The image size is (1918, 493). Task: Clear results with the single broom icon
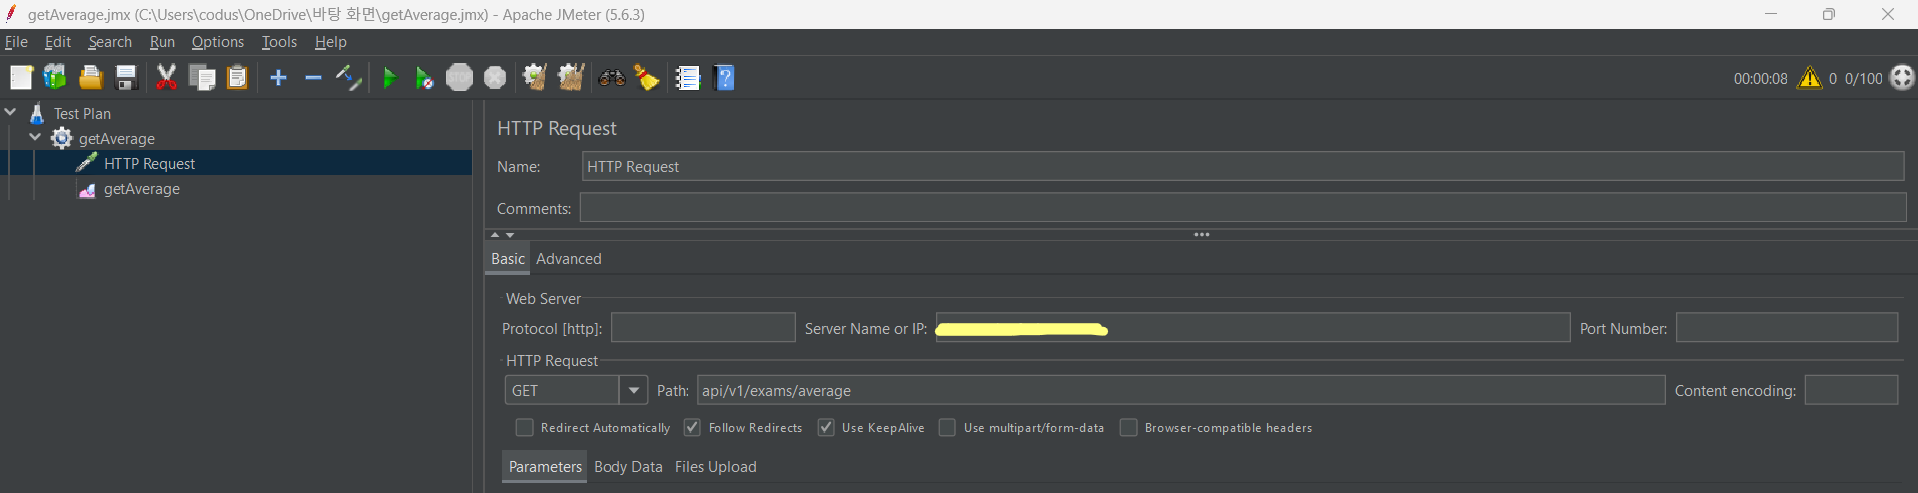[535, 78]
